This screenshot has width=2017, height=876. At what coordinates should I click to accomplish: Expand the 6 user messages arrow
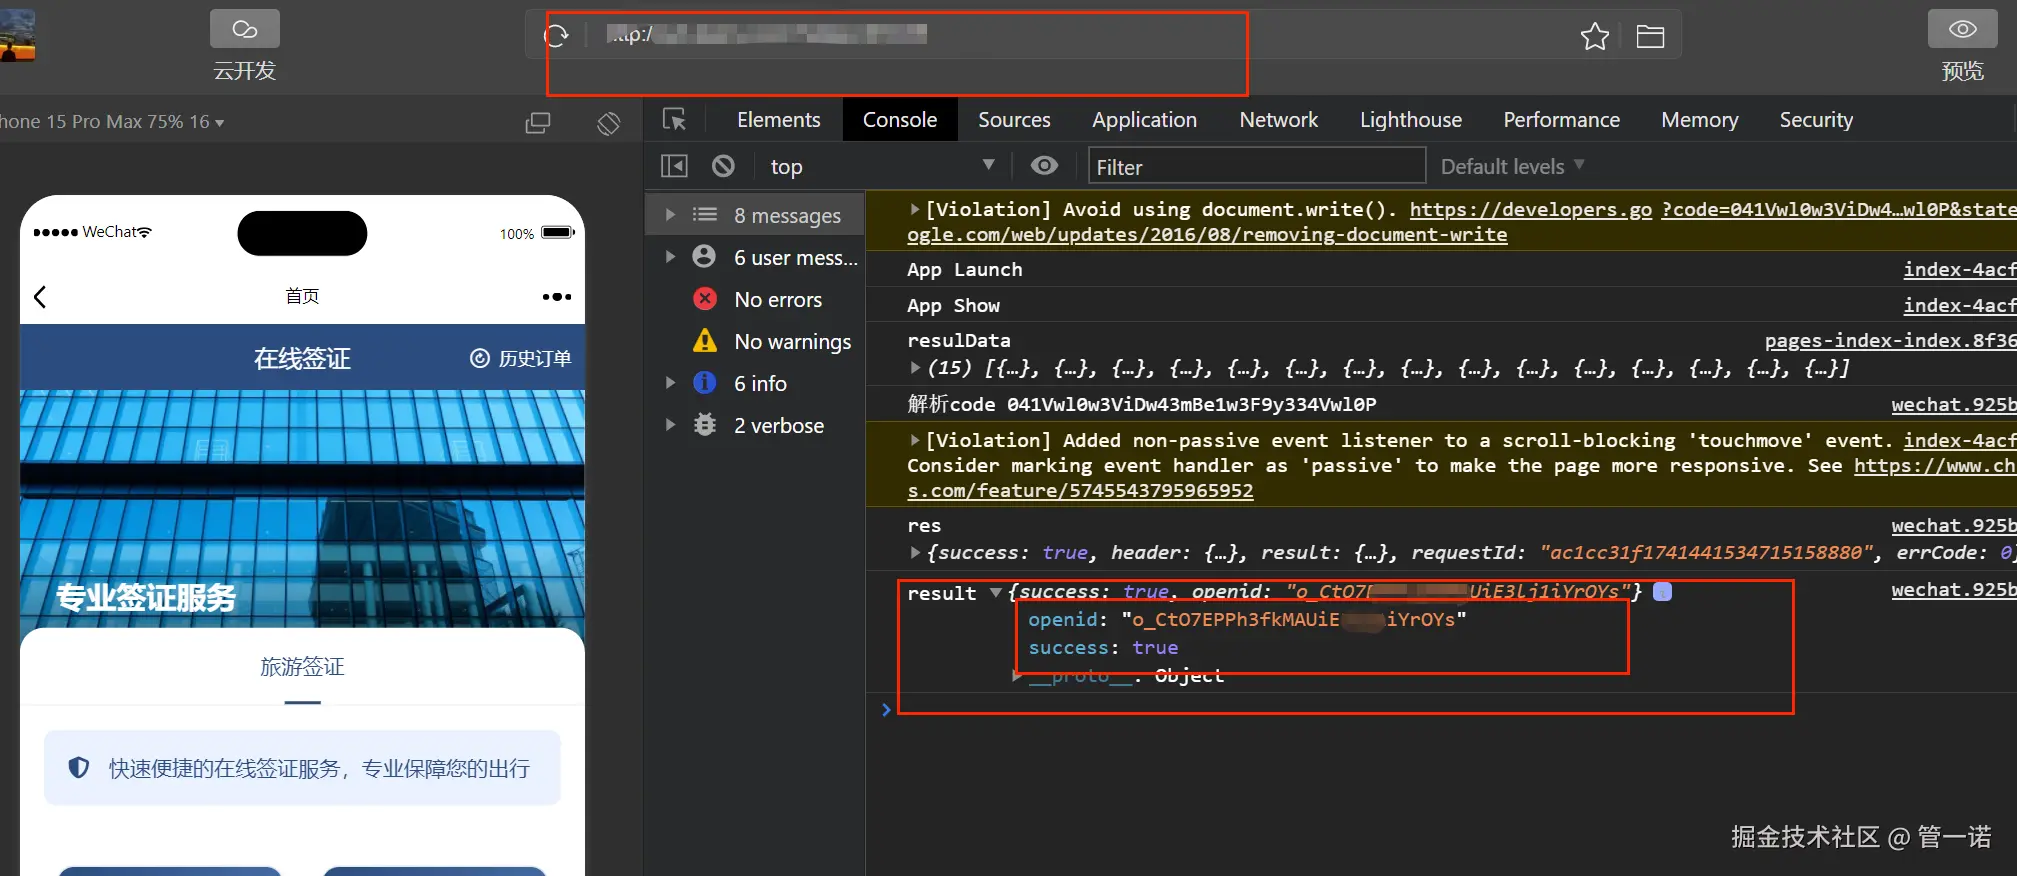click(x=670, y=257)
